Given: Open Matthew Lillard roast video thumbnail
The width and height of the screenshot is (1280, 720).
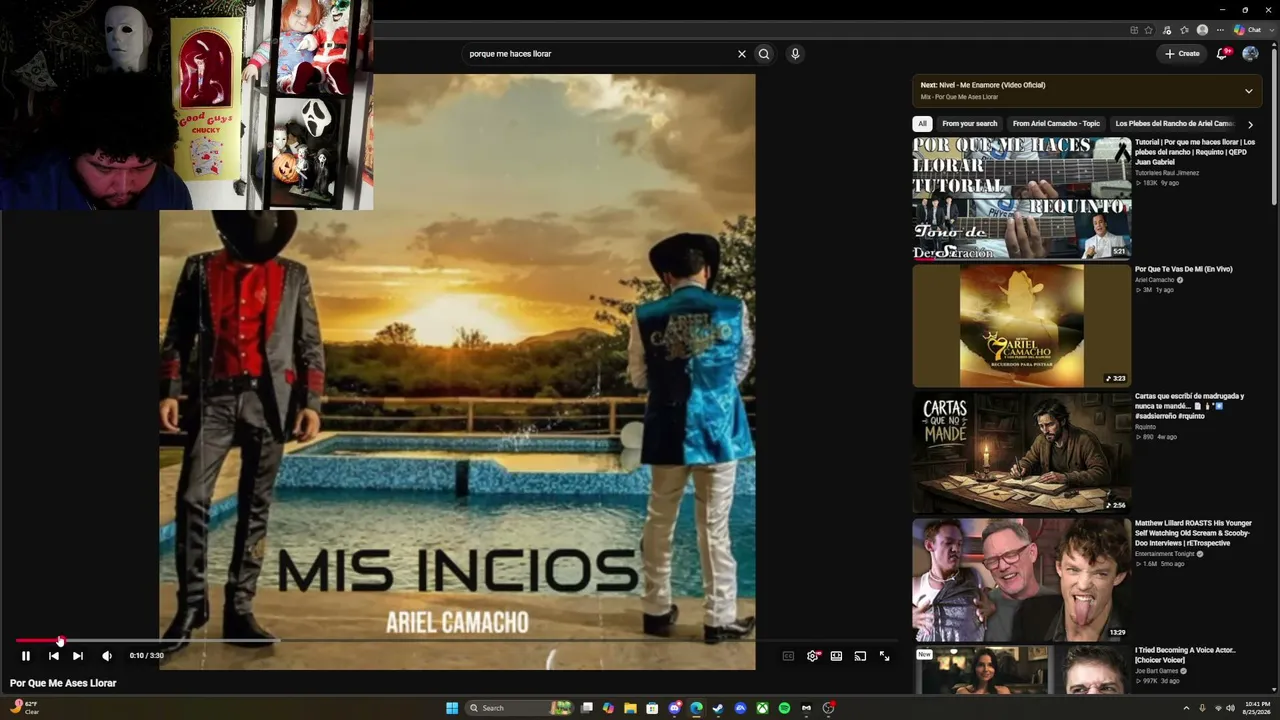Looking at the screenshot, I should (1022, 579).
